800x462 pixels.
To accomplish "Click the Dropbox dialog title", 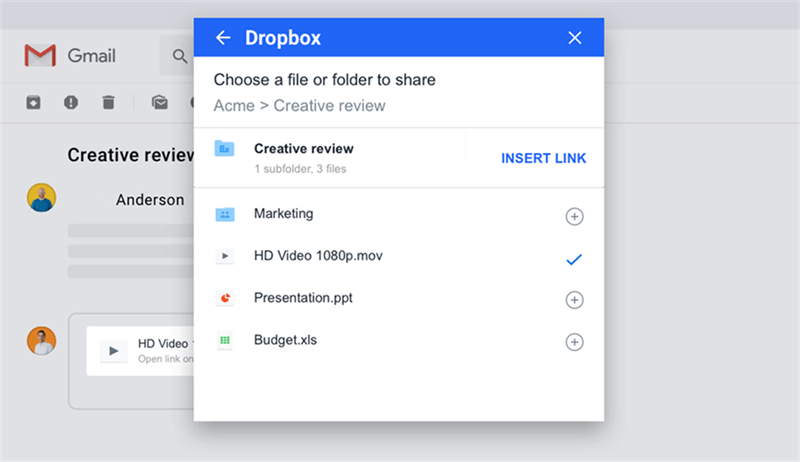I will (283, 38).
